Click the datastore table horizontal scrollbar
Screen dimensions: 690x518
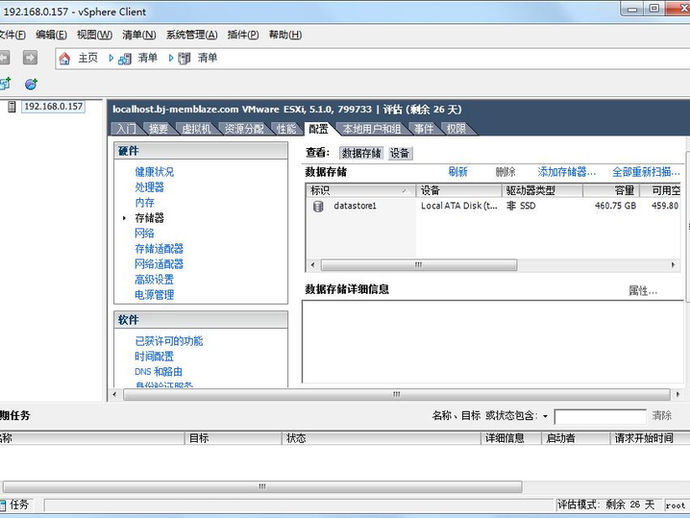[x=419, y=265]
